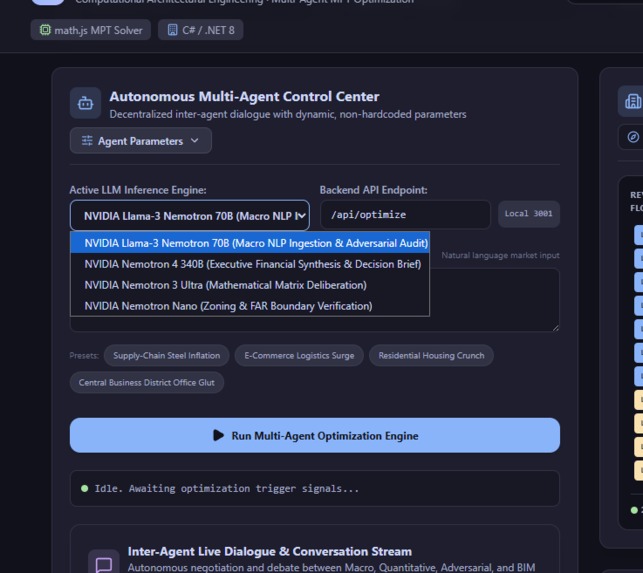Image resolution: width=643 pixels, height=573 pixels.
Task: Apply Central Business District Office Glut preset
Action: click(146, 382)
